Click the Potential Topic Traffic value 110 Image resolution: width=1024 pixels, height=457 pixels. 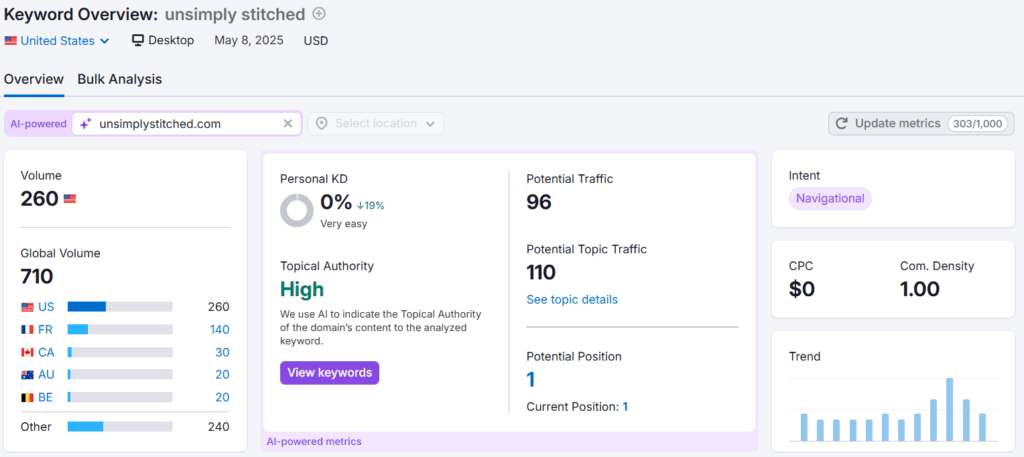coord(541,272)
